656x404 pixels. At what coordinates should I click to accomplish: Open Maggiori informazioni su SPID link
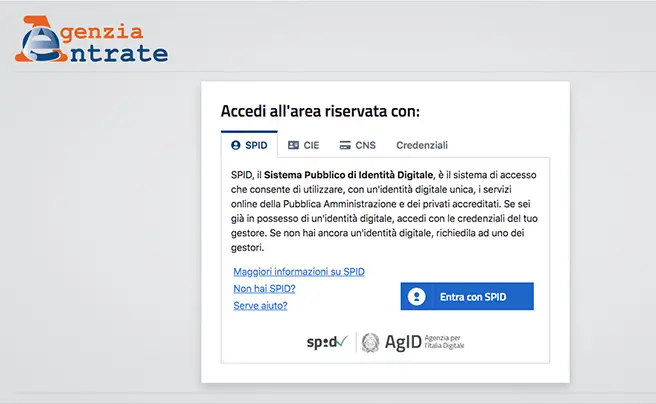299,272
